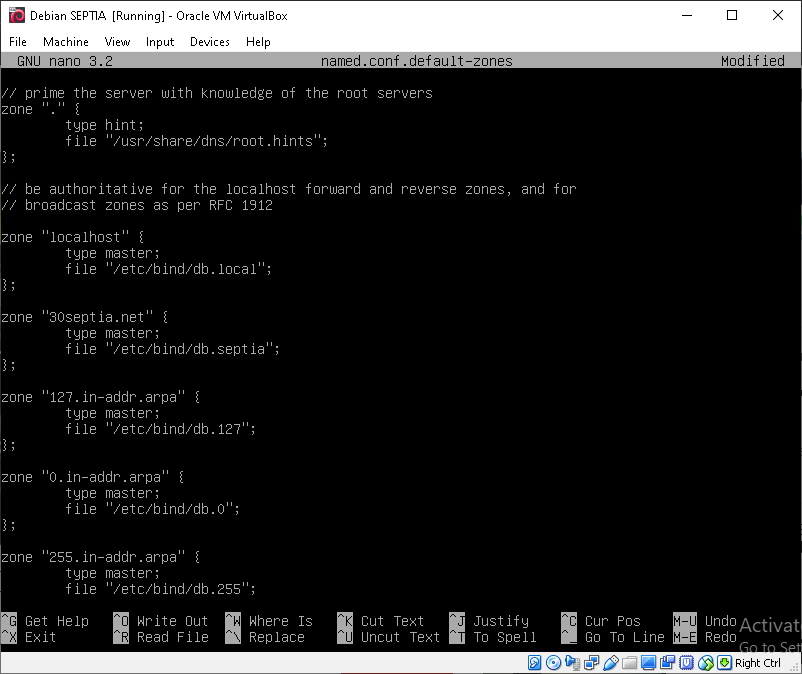802x674 pixels.
Task: Click the keyboard capture green arrow icon
Action: 724,663
